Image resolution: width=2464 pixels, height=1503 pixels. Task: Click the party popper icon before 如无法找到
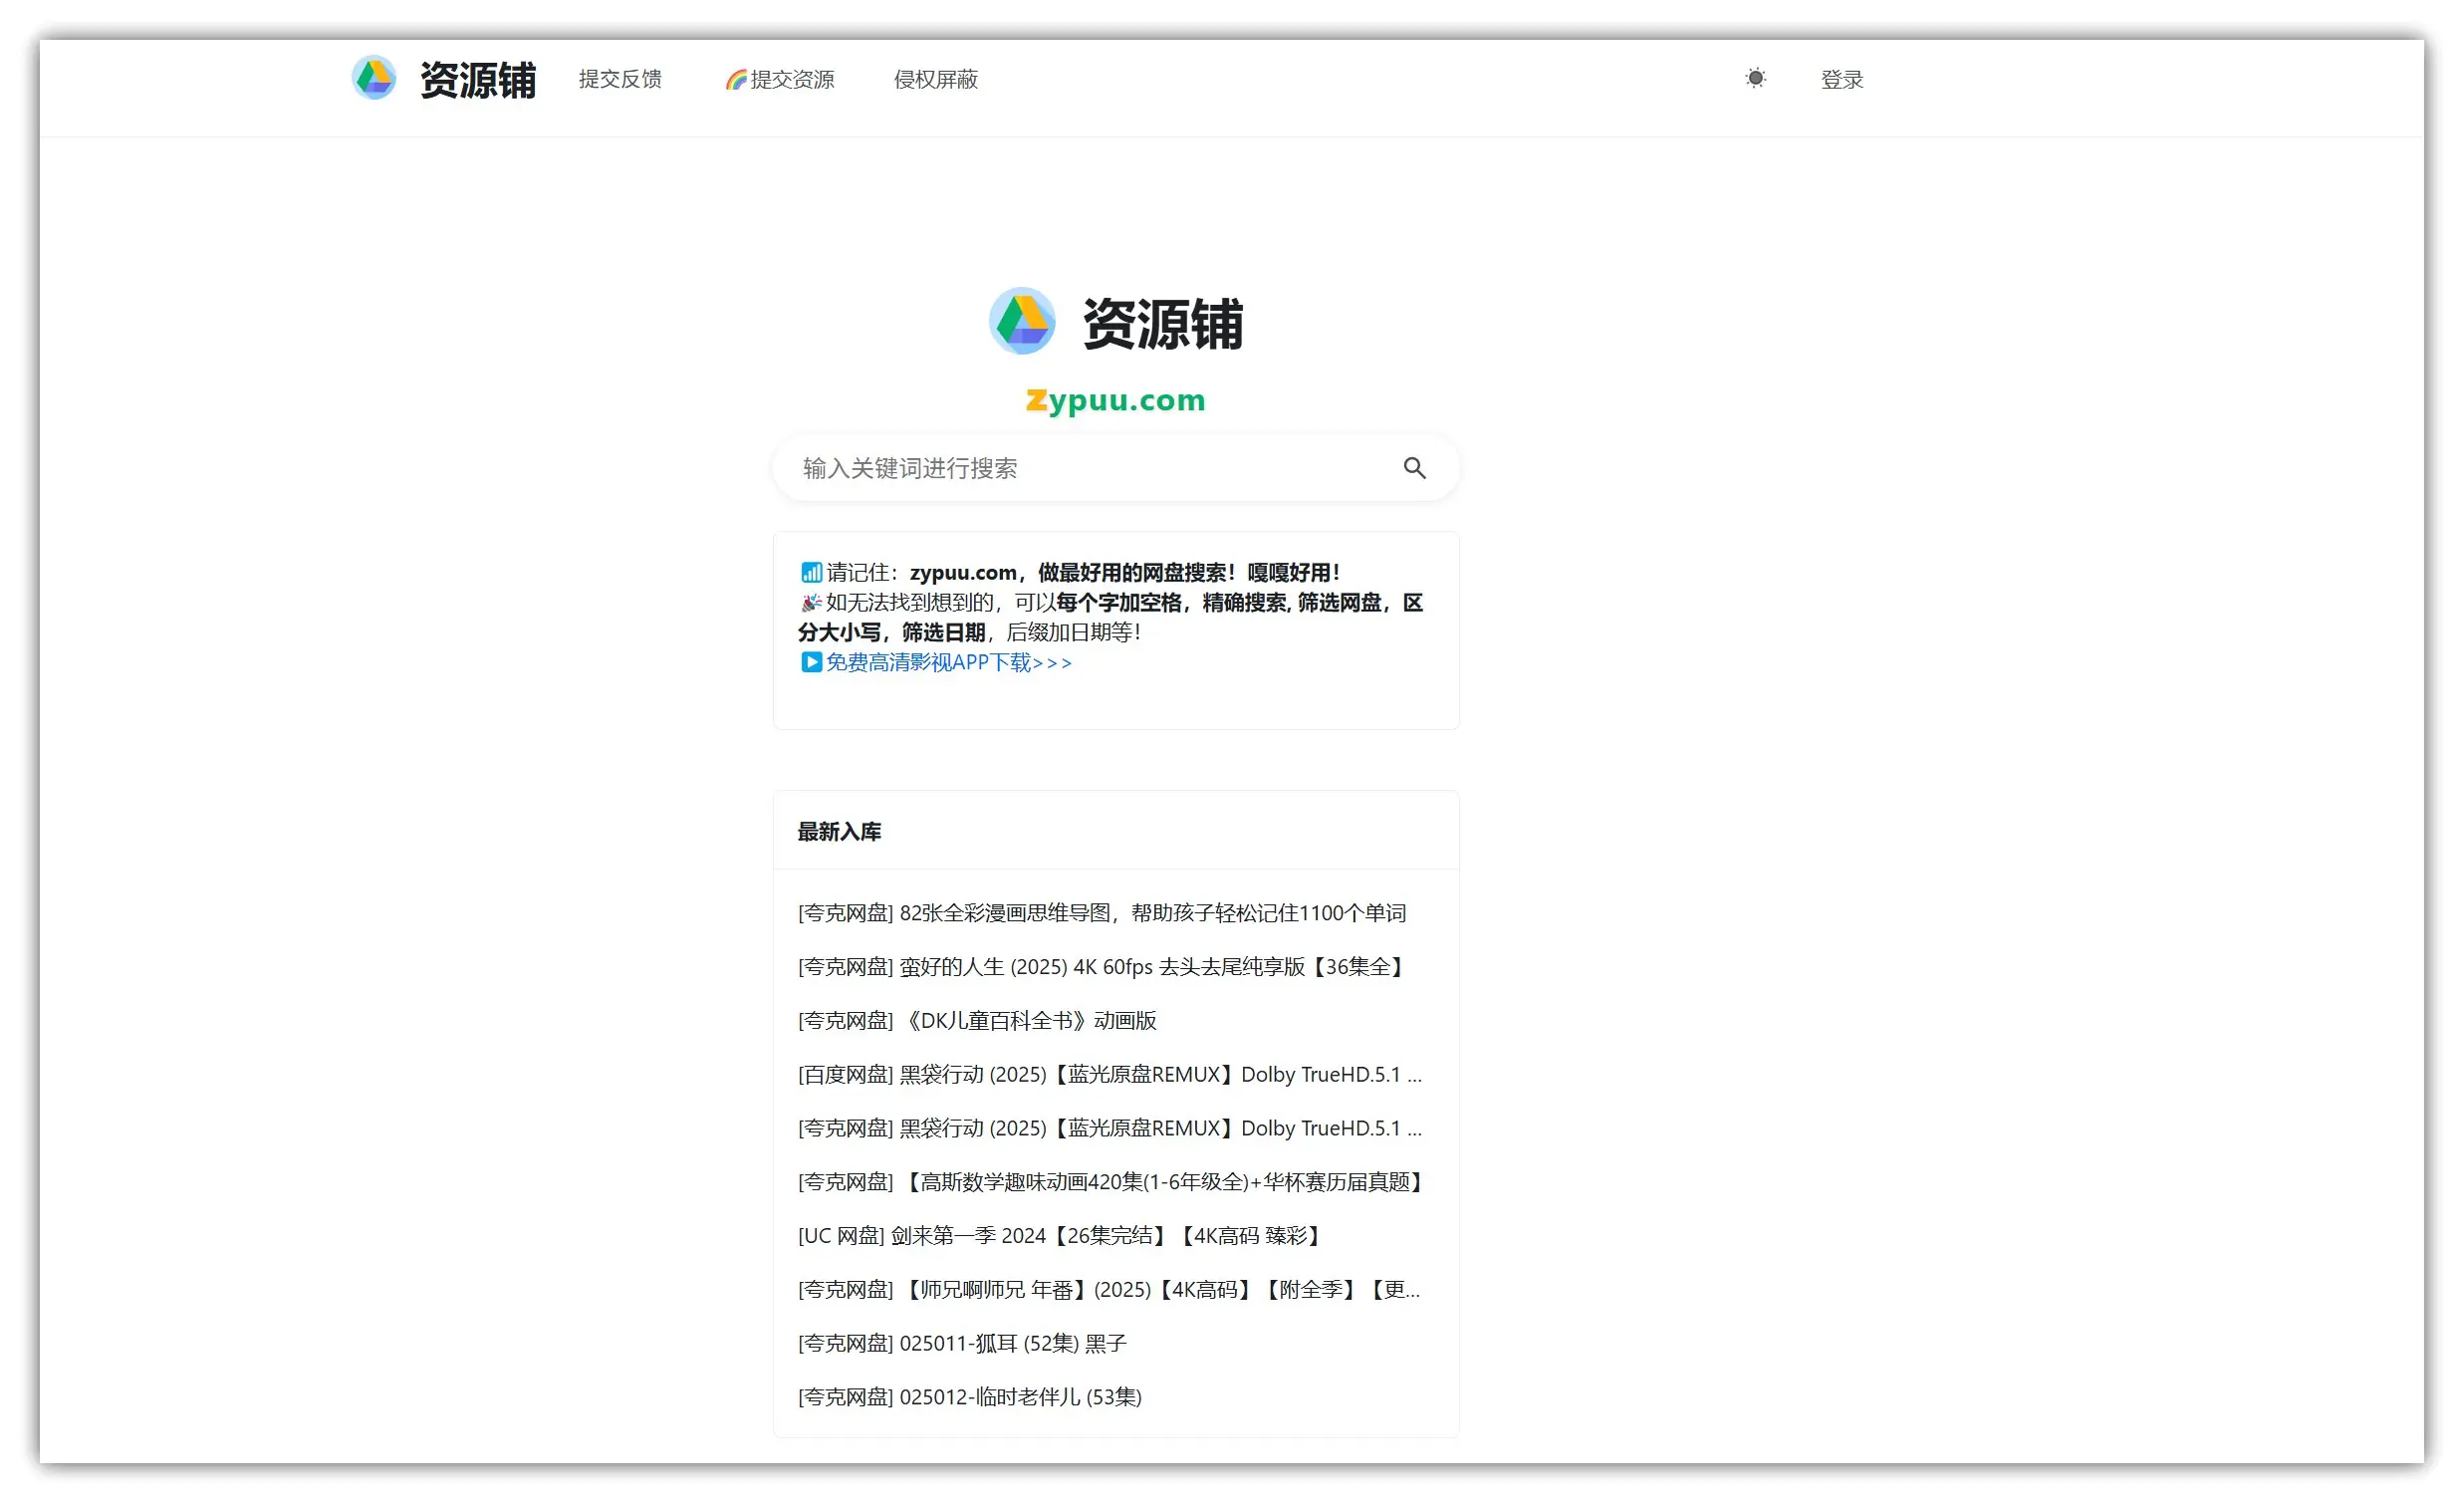tap(811, 603)
